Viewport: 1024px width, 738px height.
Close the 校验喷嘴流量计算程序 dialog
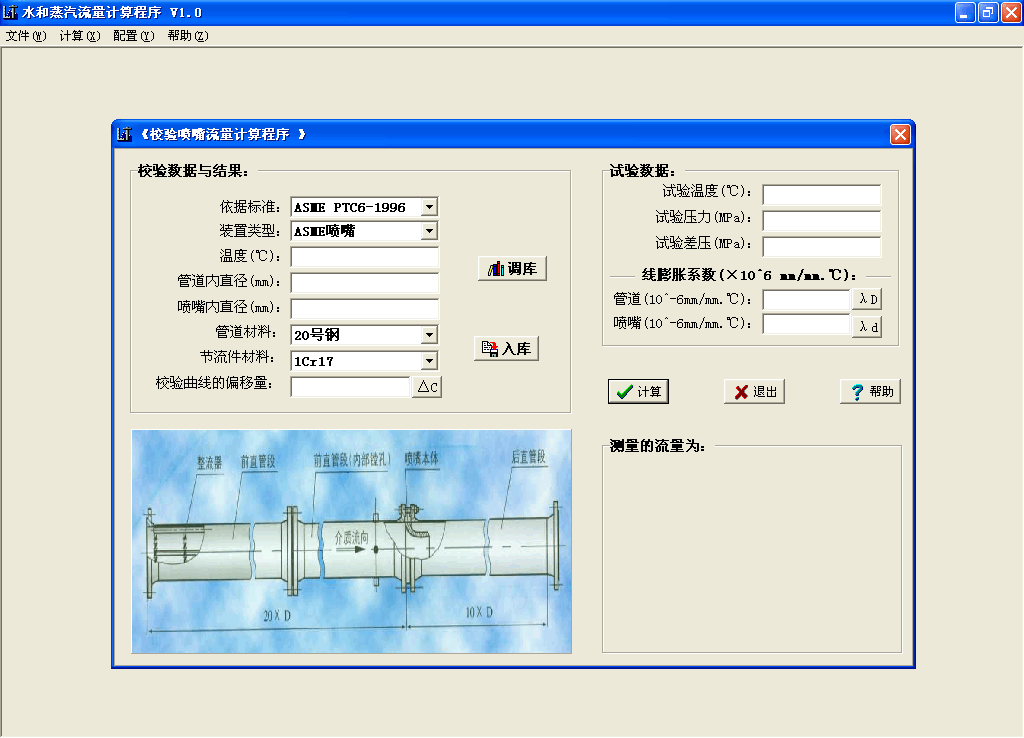tap(900, 135)
